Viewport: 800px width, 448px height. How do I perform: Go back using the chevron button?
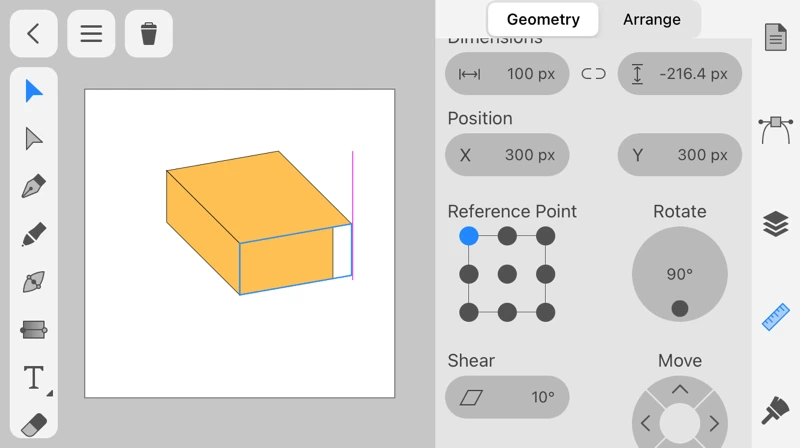(x=34, y=34)
